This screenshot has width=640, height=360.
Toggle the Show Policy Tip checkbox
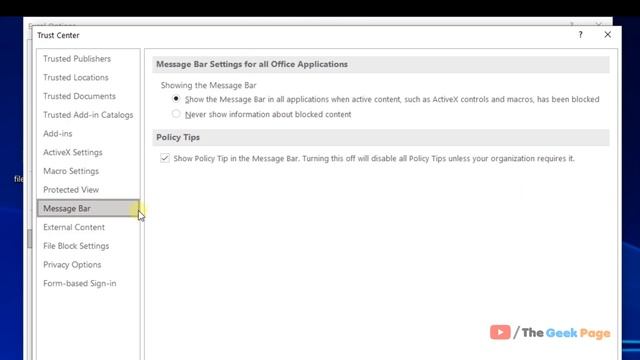165,158
